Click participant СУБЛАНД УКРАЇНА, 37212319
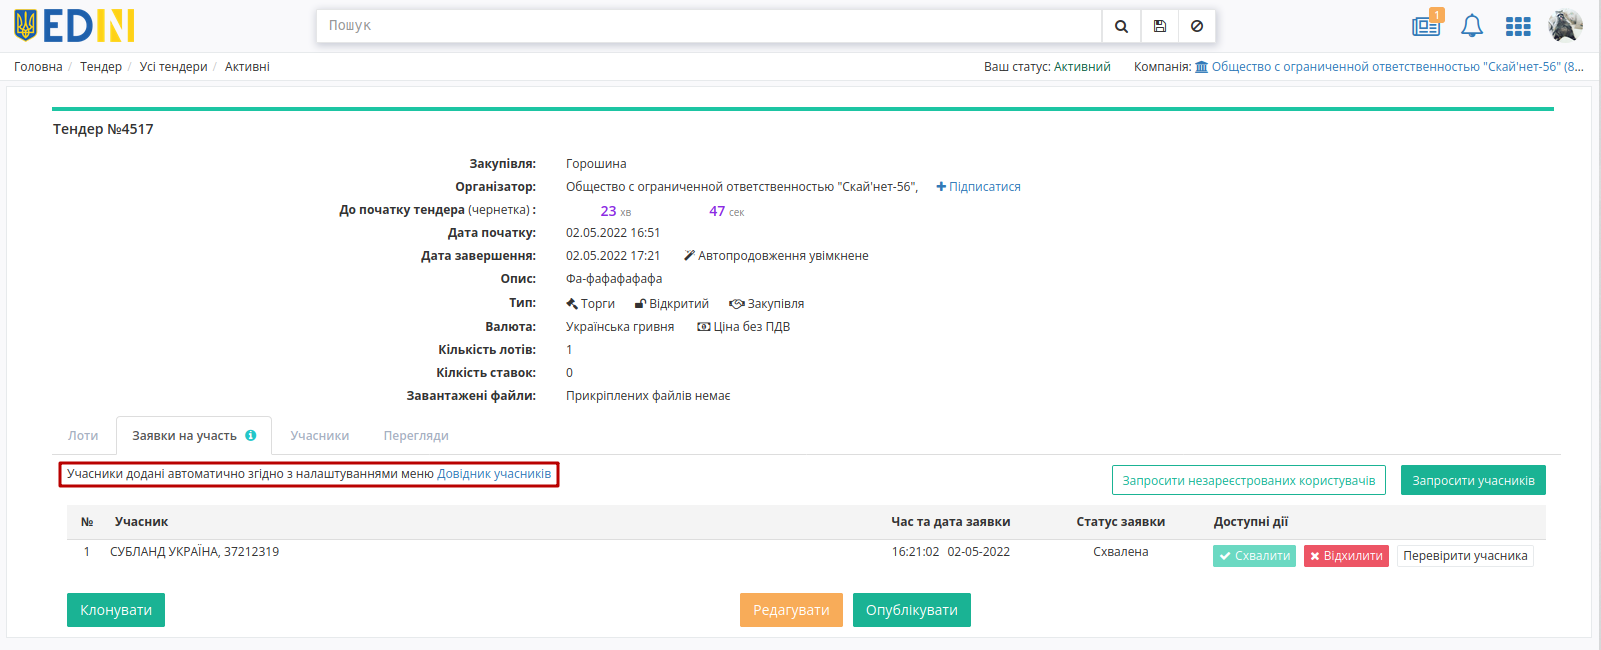1601x650 pixels. click(x=194, y=552)
